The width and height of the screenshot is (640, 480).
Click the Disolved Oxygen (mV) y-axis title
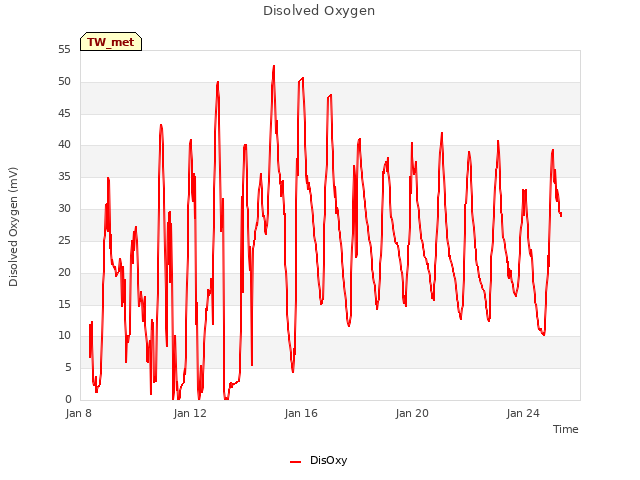tap(13, 227)
